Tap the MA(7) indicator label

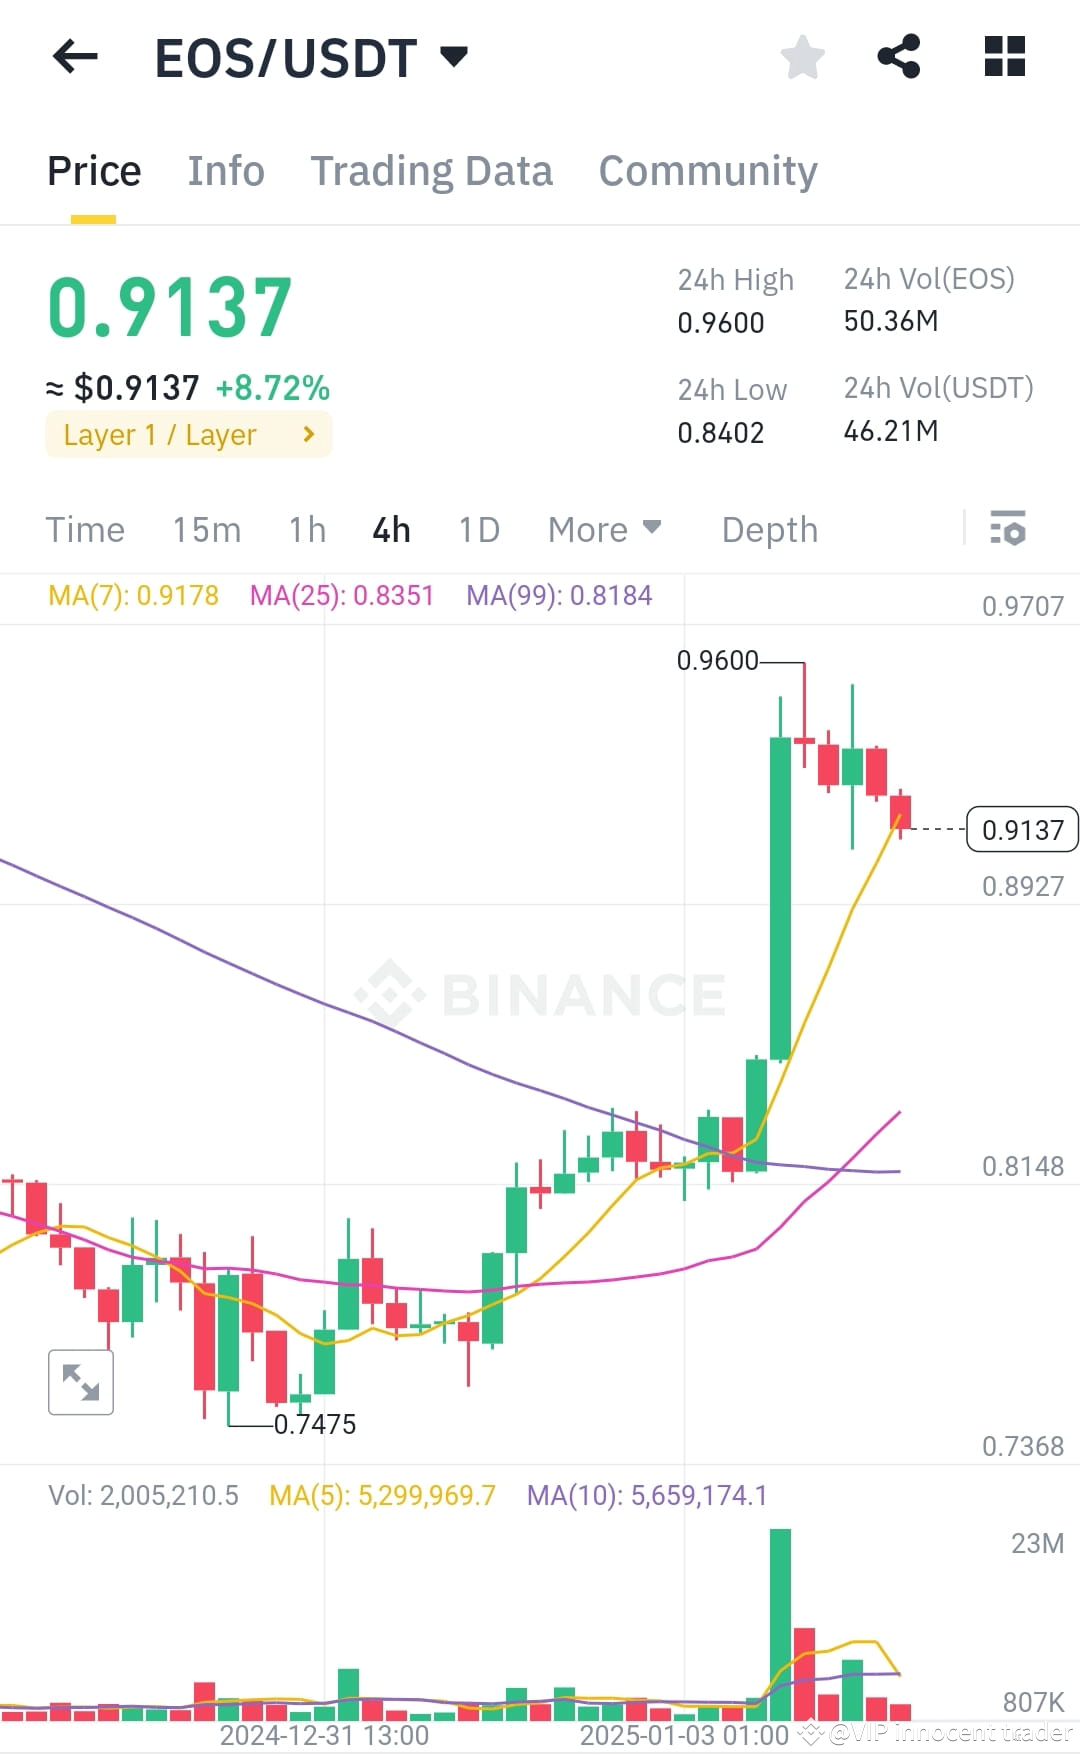click(x=132, y=594)
